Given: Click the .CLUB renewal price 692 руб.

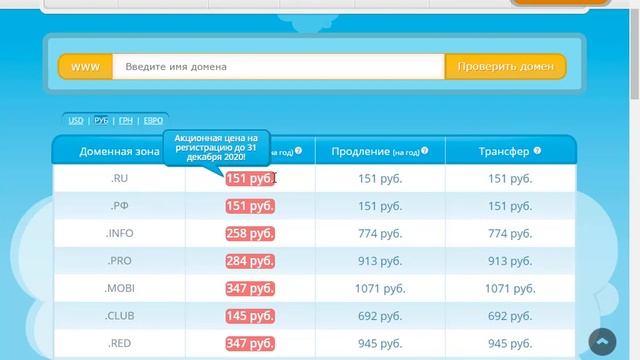Looking at the screenshot, I should point(380,316).
